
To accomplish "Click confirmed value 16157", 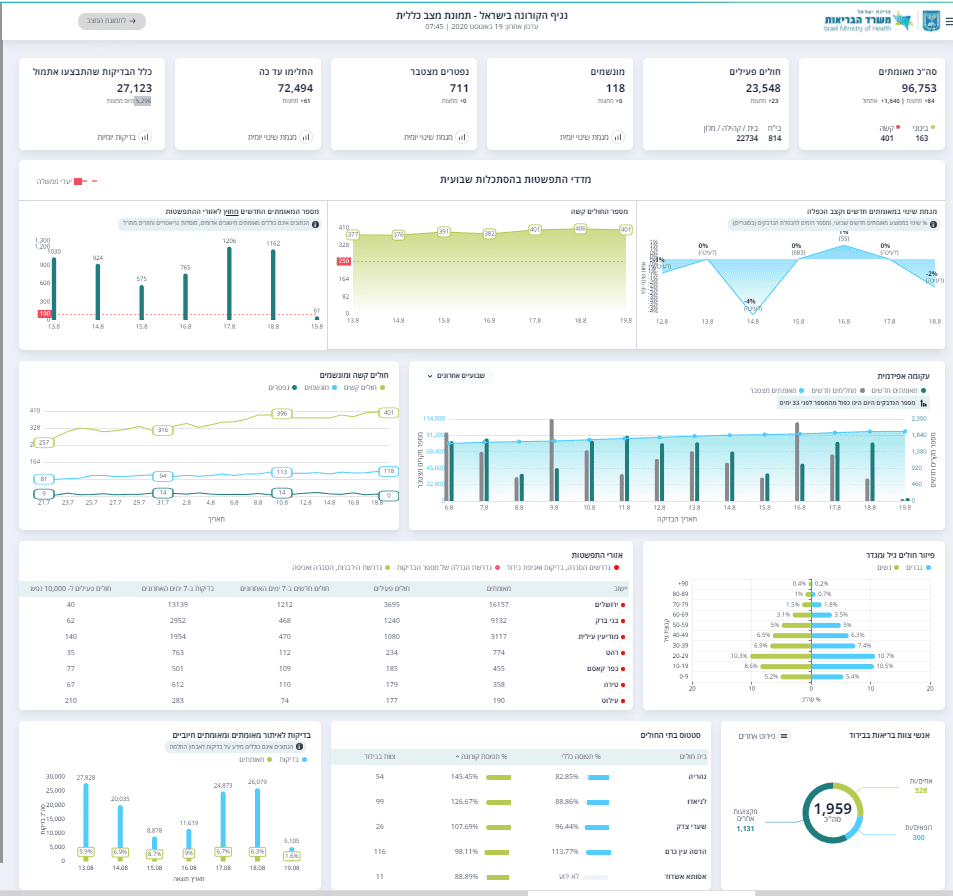I will tap(498, 605).
